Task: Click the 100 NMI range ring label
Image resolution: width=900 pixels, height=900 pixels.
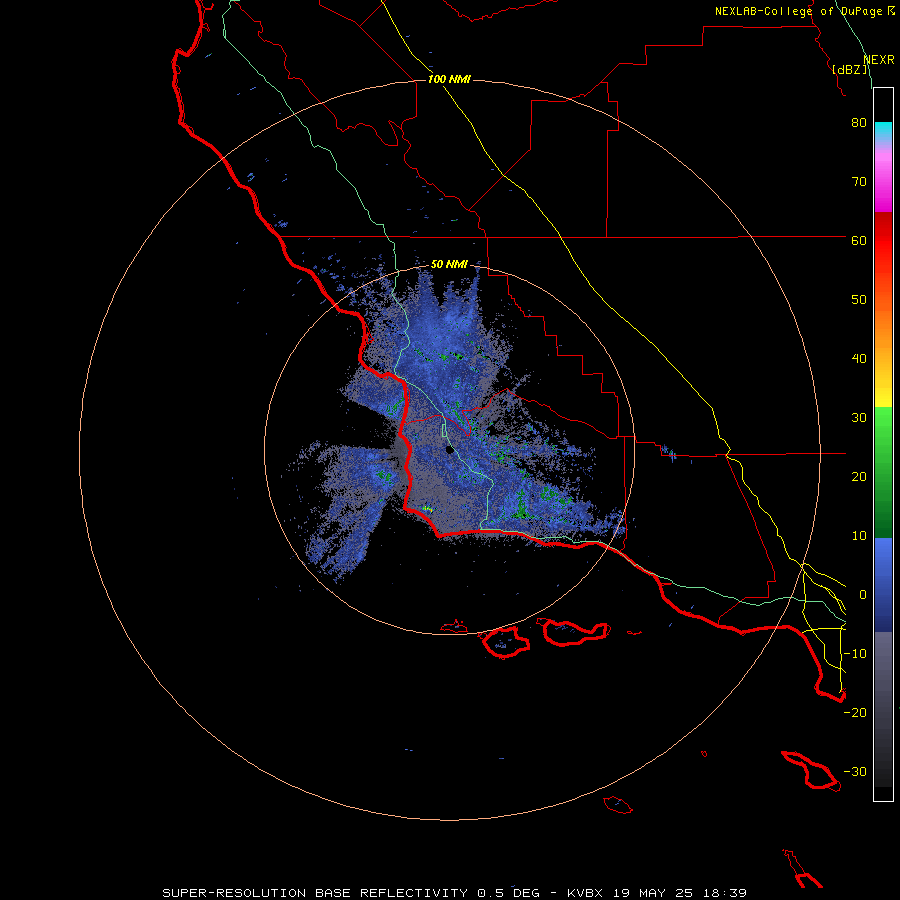Action: [x=449, y=79]
